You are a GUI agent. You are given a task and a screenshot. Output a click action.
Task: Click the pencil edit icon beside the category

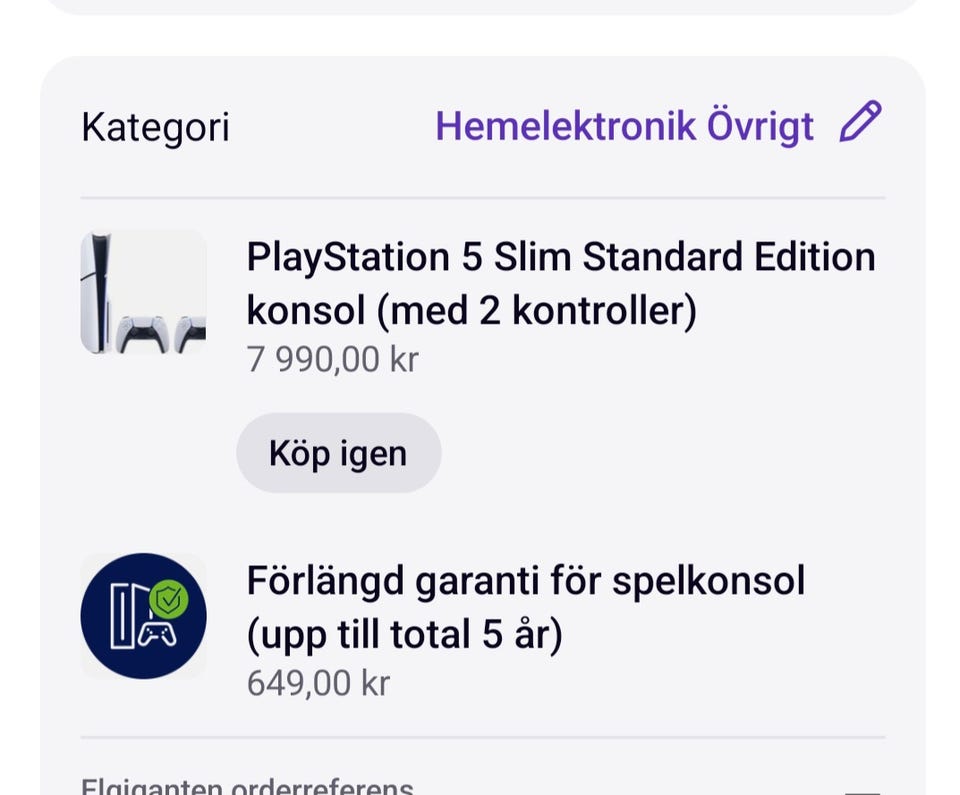pyautogui.click(x=860, y=125)
